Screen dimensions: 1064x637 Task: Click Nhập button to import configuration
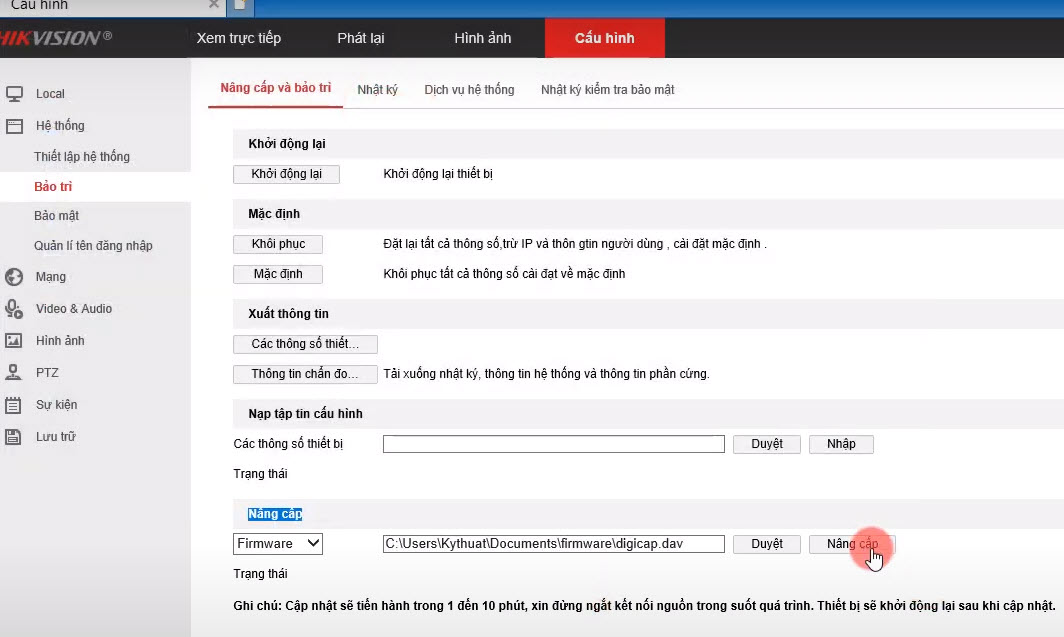coord(841,444)
